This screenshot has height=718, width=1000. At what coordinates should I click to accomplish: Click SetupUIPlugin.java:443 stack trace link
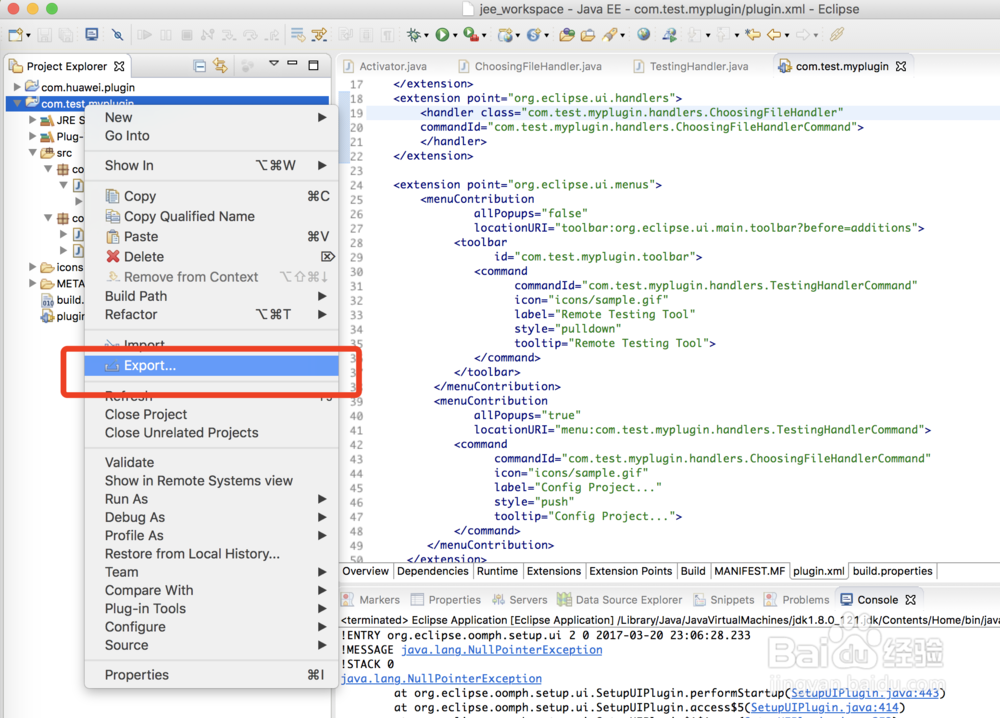[x=865, y=693]
